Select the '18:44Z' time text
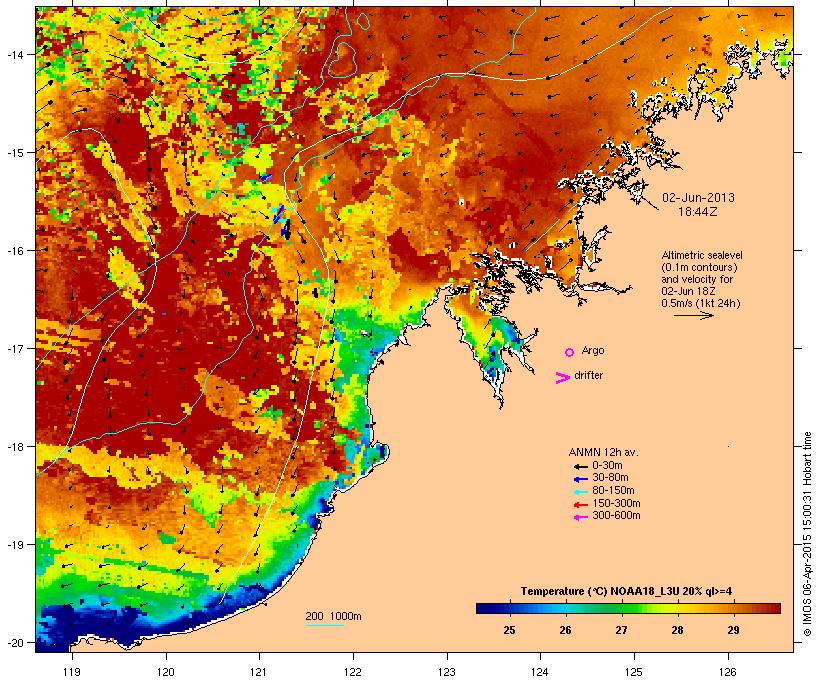820x680 pixels. pos(698,212)
